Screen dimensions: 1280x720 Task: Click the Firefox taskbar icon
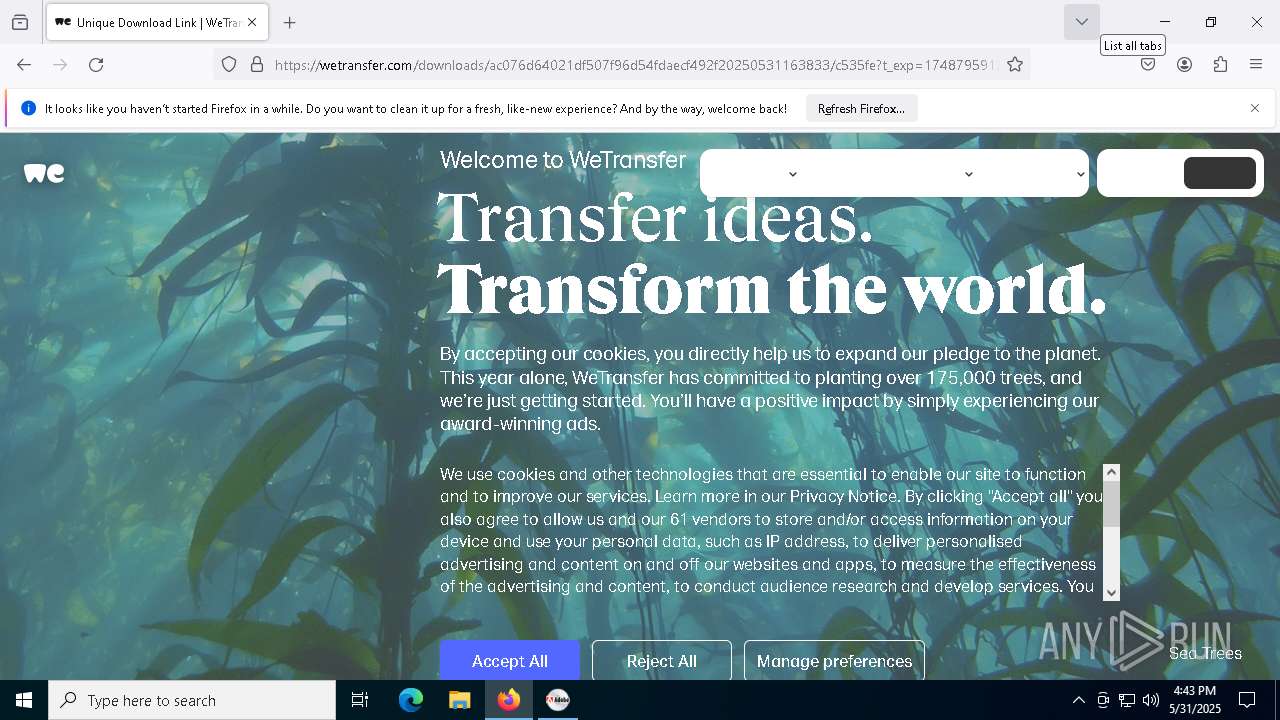point(508,700)
